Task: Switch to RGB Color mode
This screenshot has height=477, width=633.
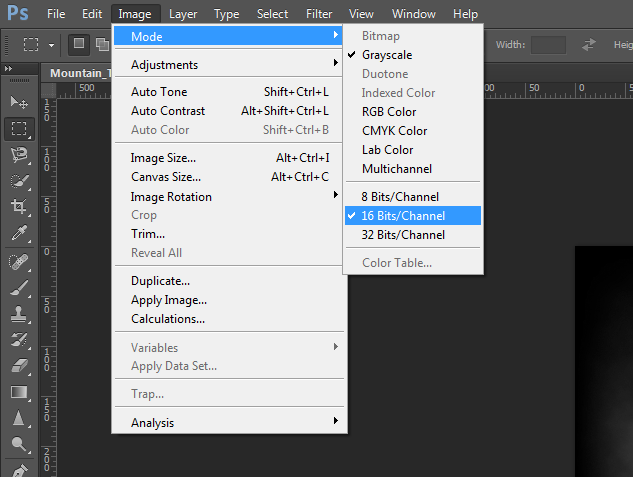Action: [413, 112]
